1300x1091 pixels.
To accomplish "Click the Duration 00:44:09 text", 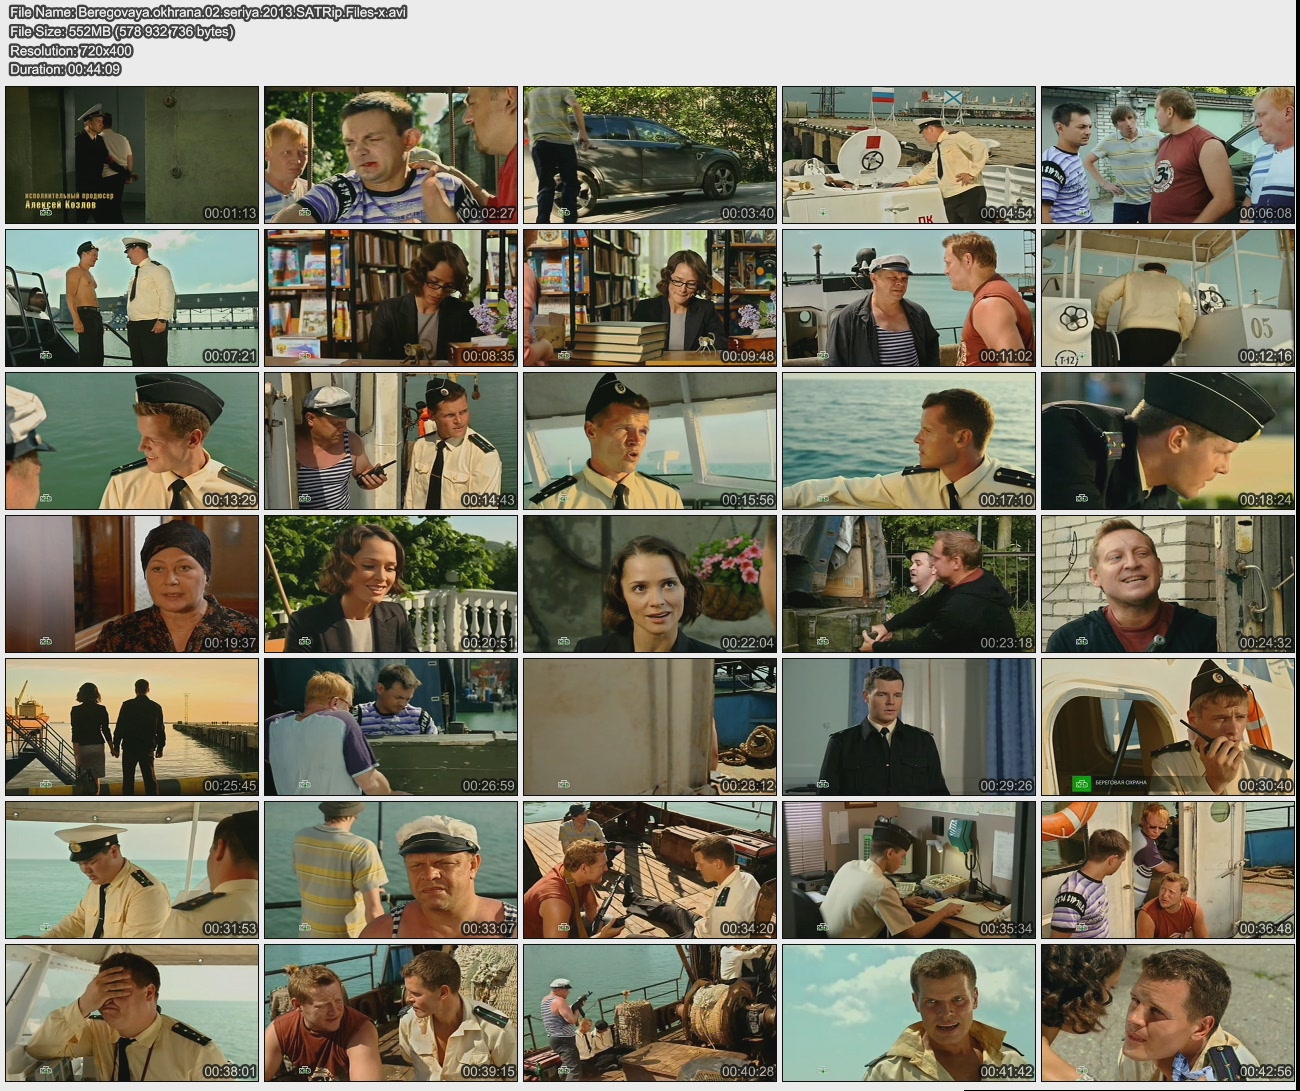I will click(65, 69).
